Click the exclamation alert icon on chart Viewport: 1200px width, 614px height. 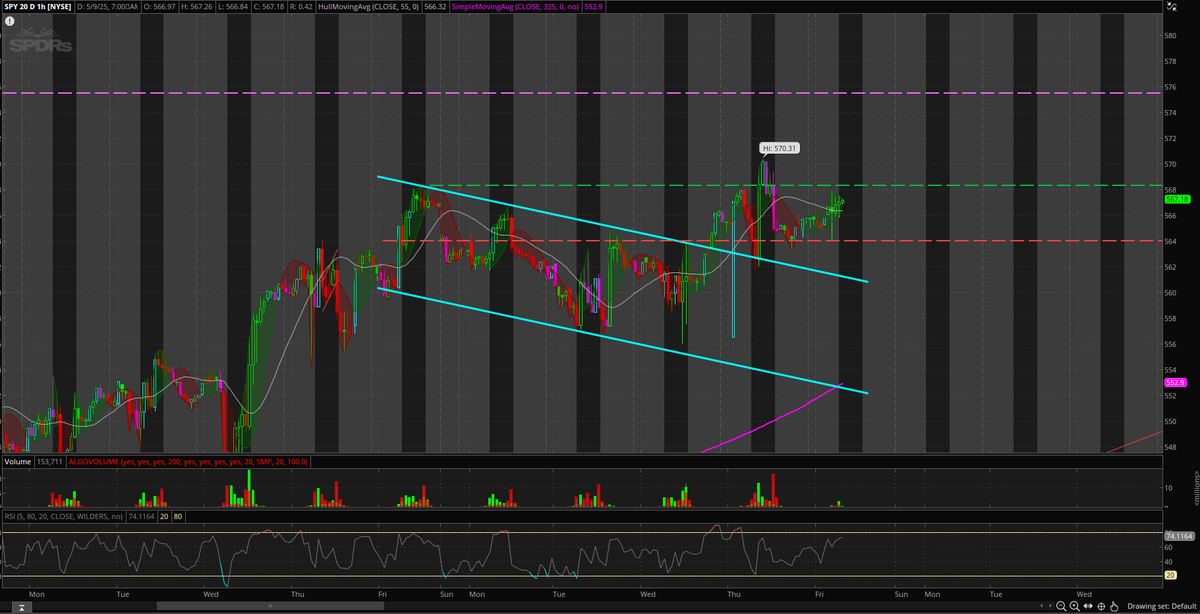tap(10, 21)
